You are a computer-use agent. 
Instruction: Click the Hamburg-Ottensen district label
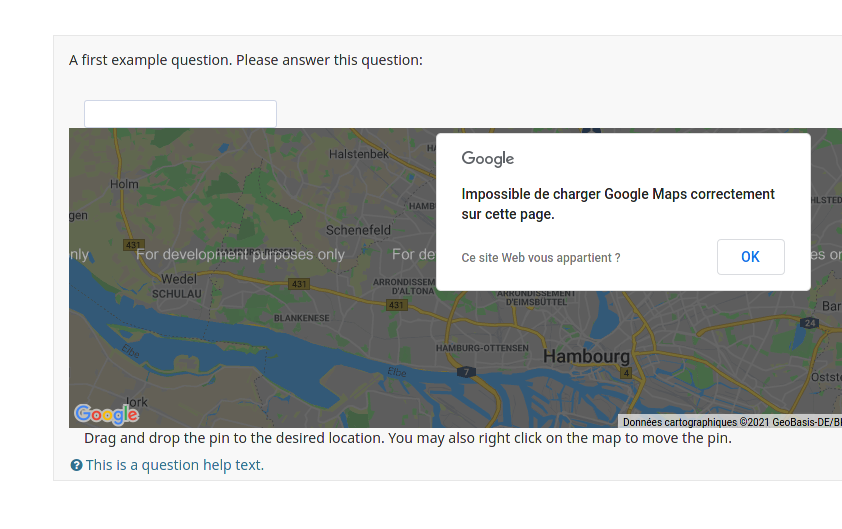click(488, 347)
